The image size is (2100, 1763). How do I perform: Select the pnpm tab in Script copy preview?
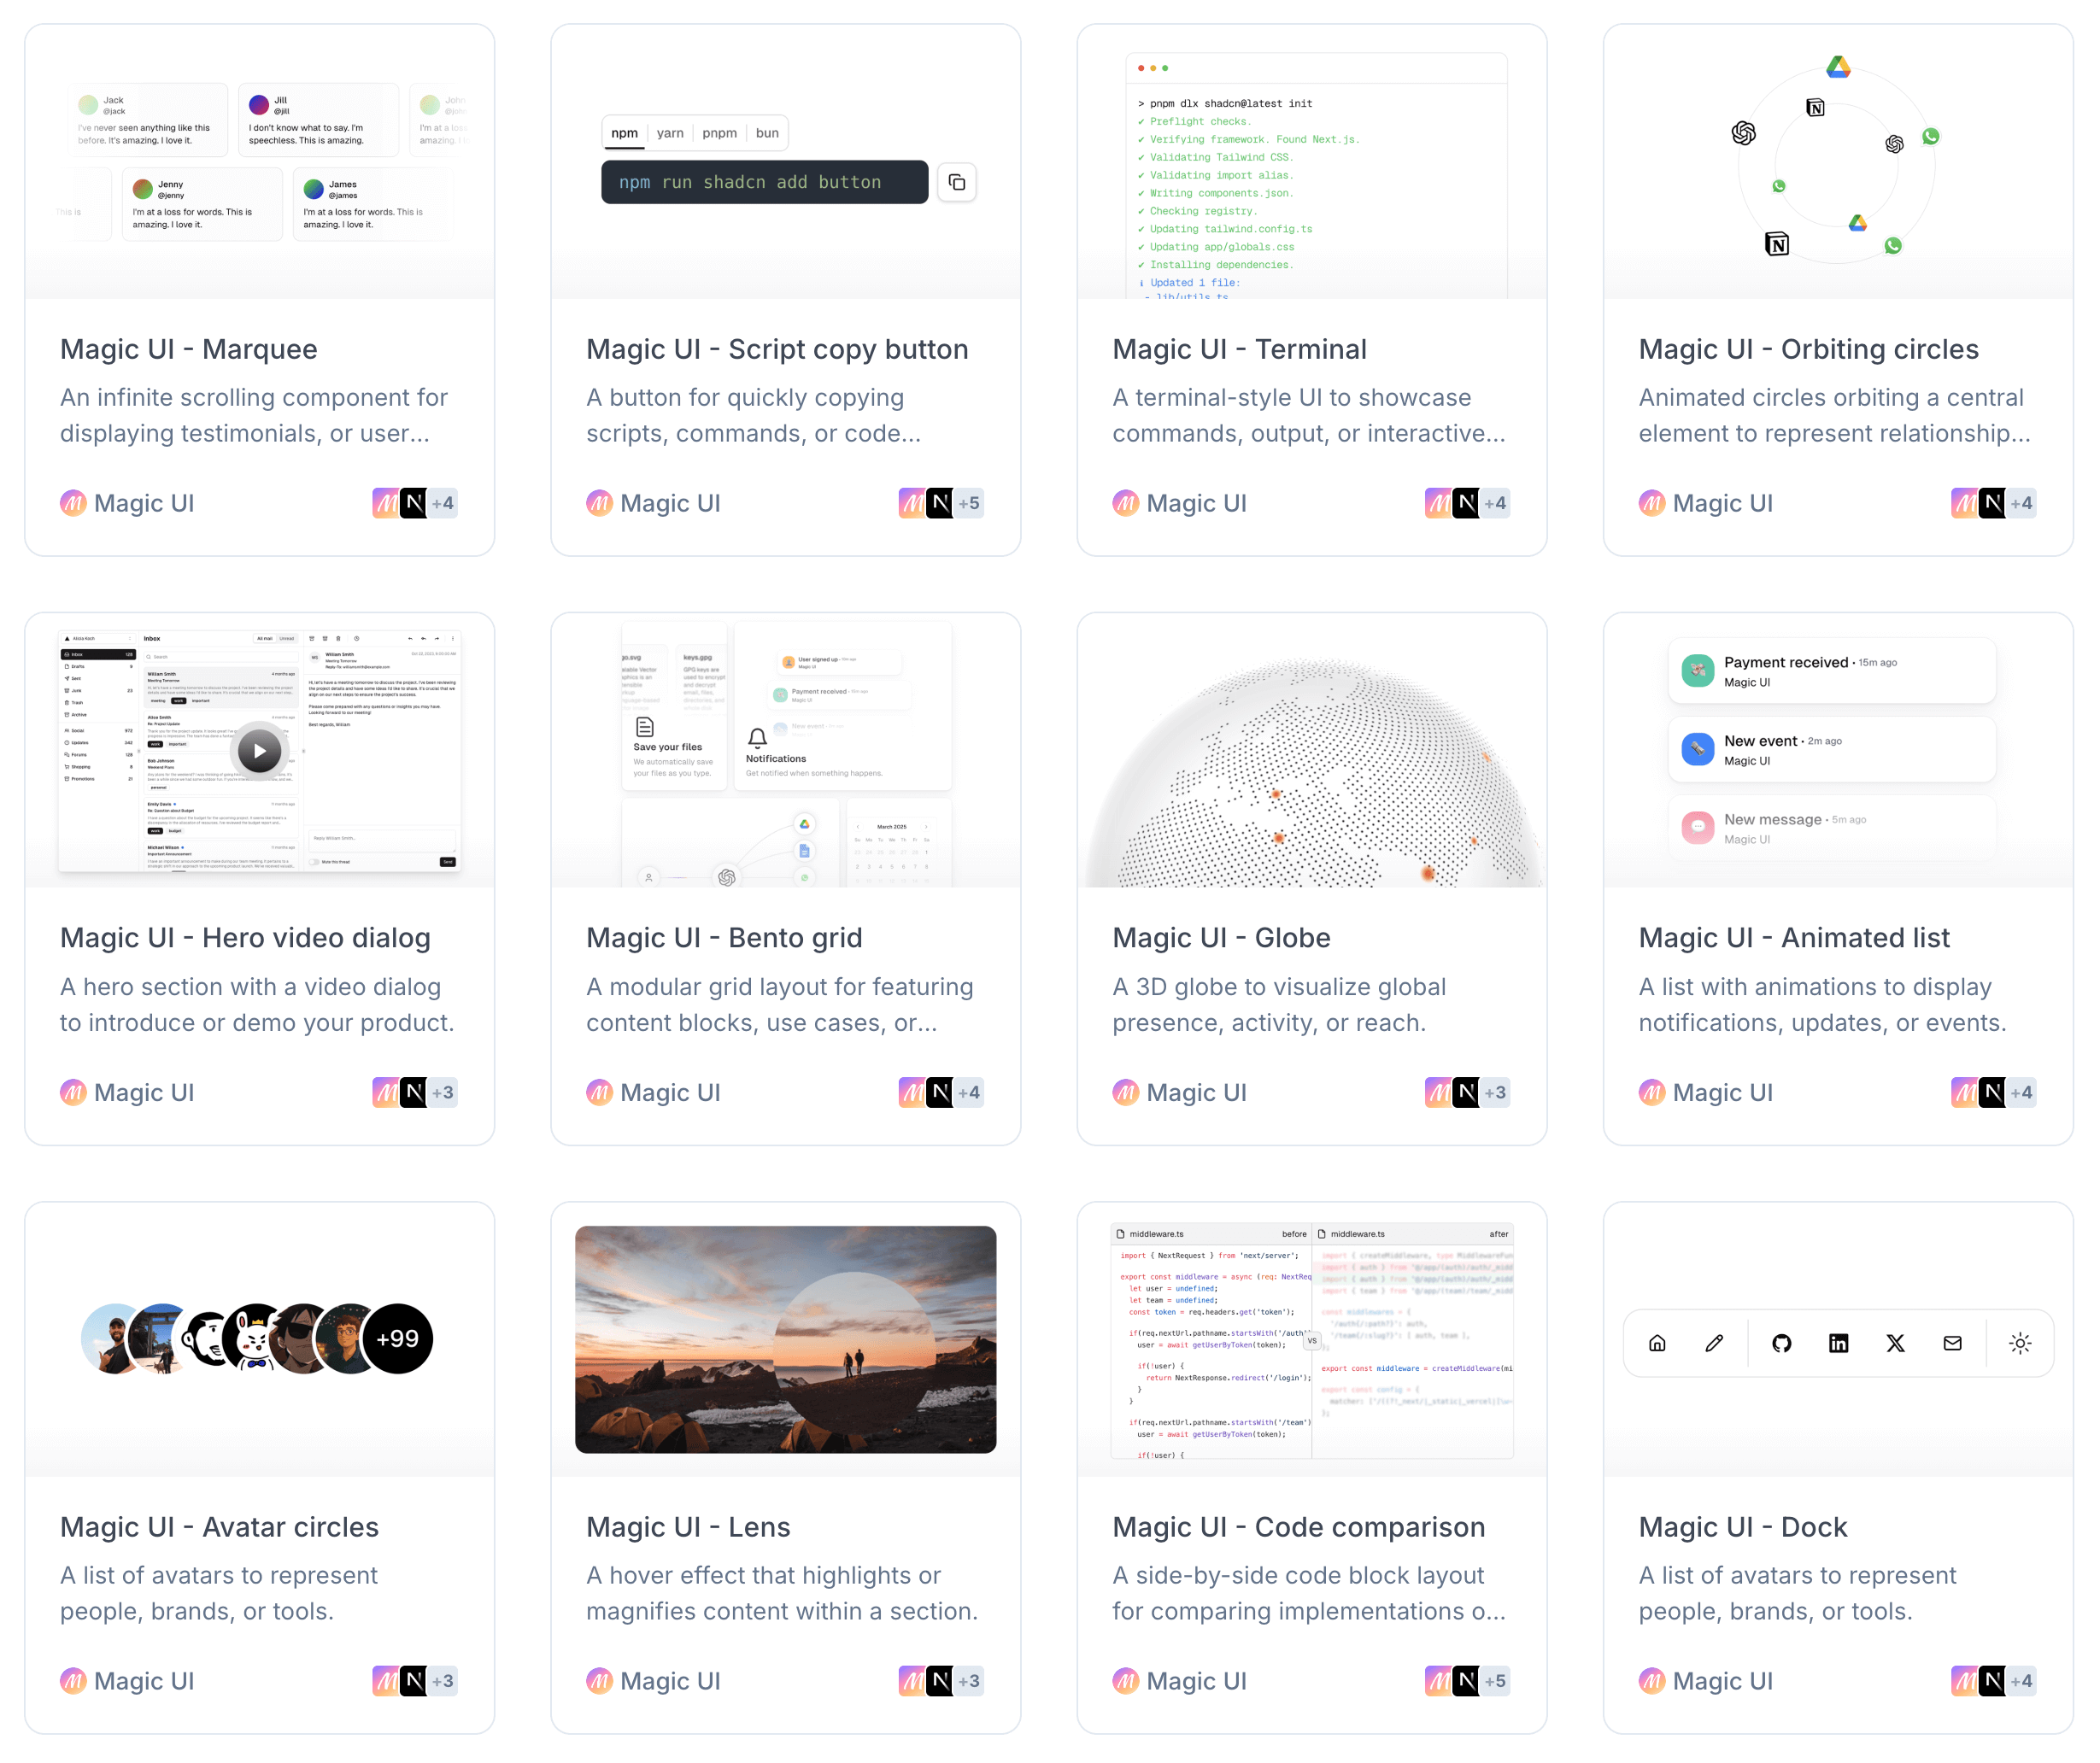click(x=719, y=133)
